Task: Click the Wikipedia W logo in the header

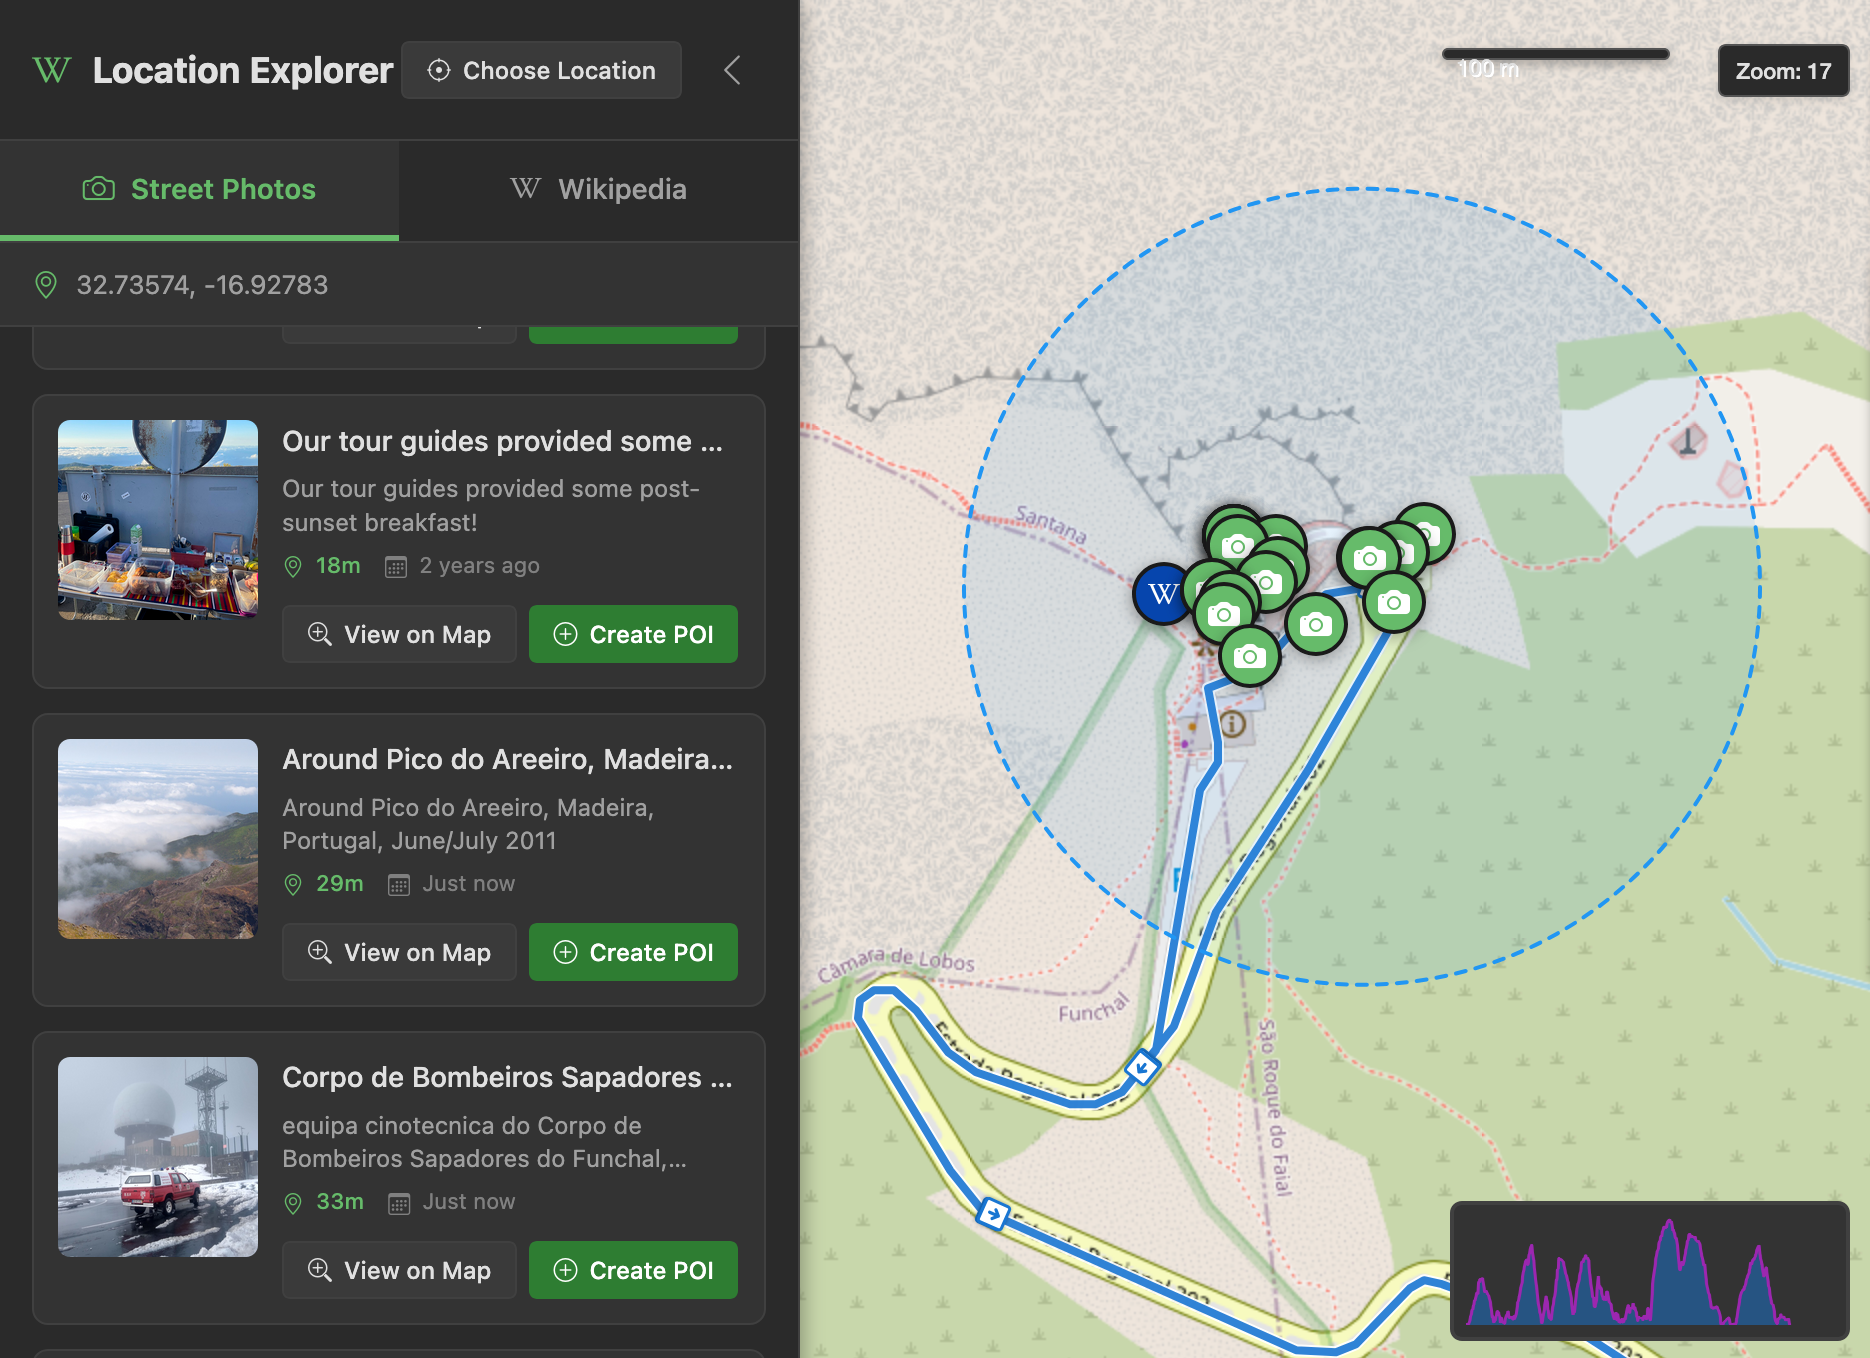Action: click(x=51, y=70)
